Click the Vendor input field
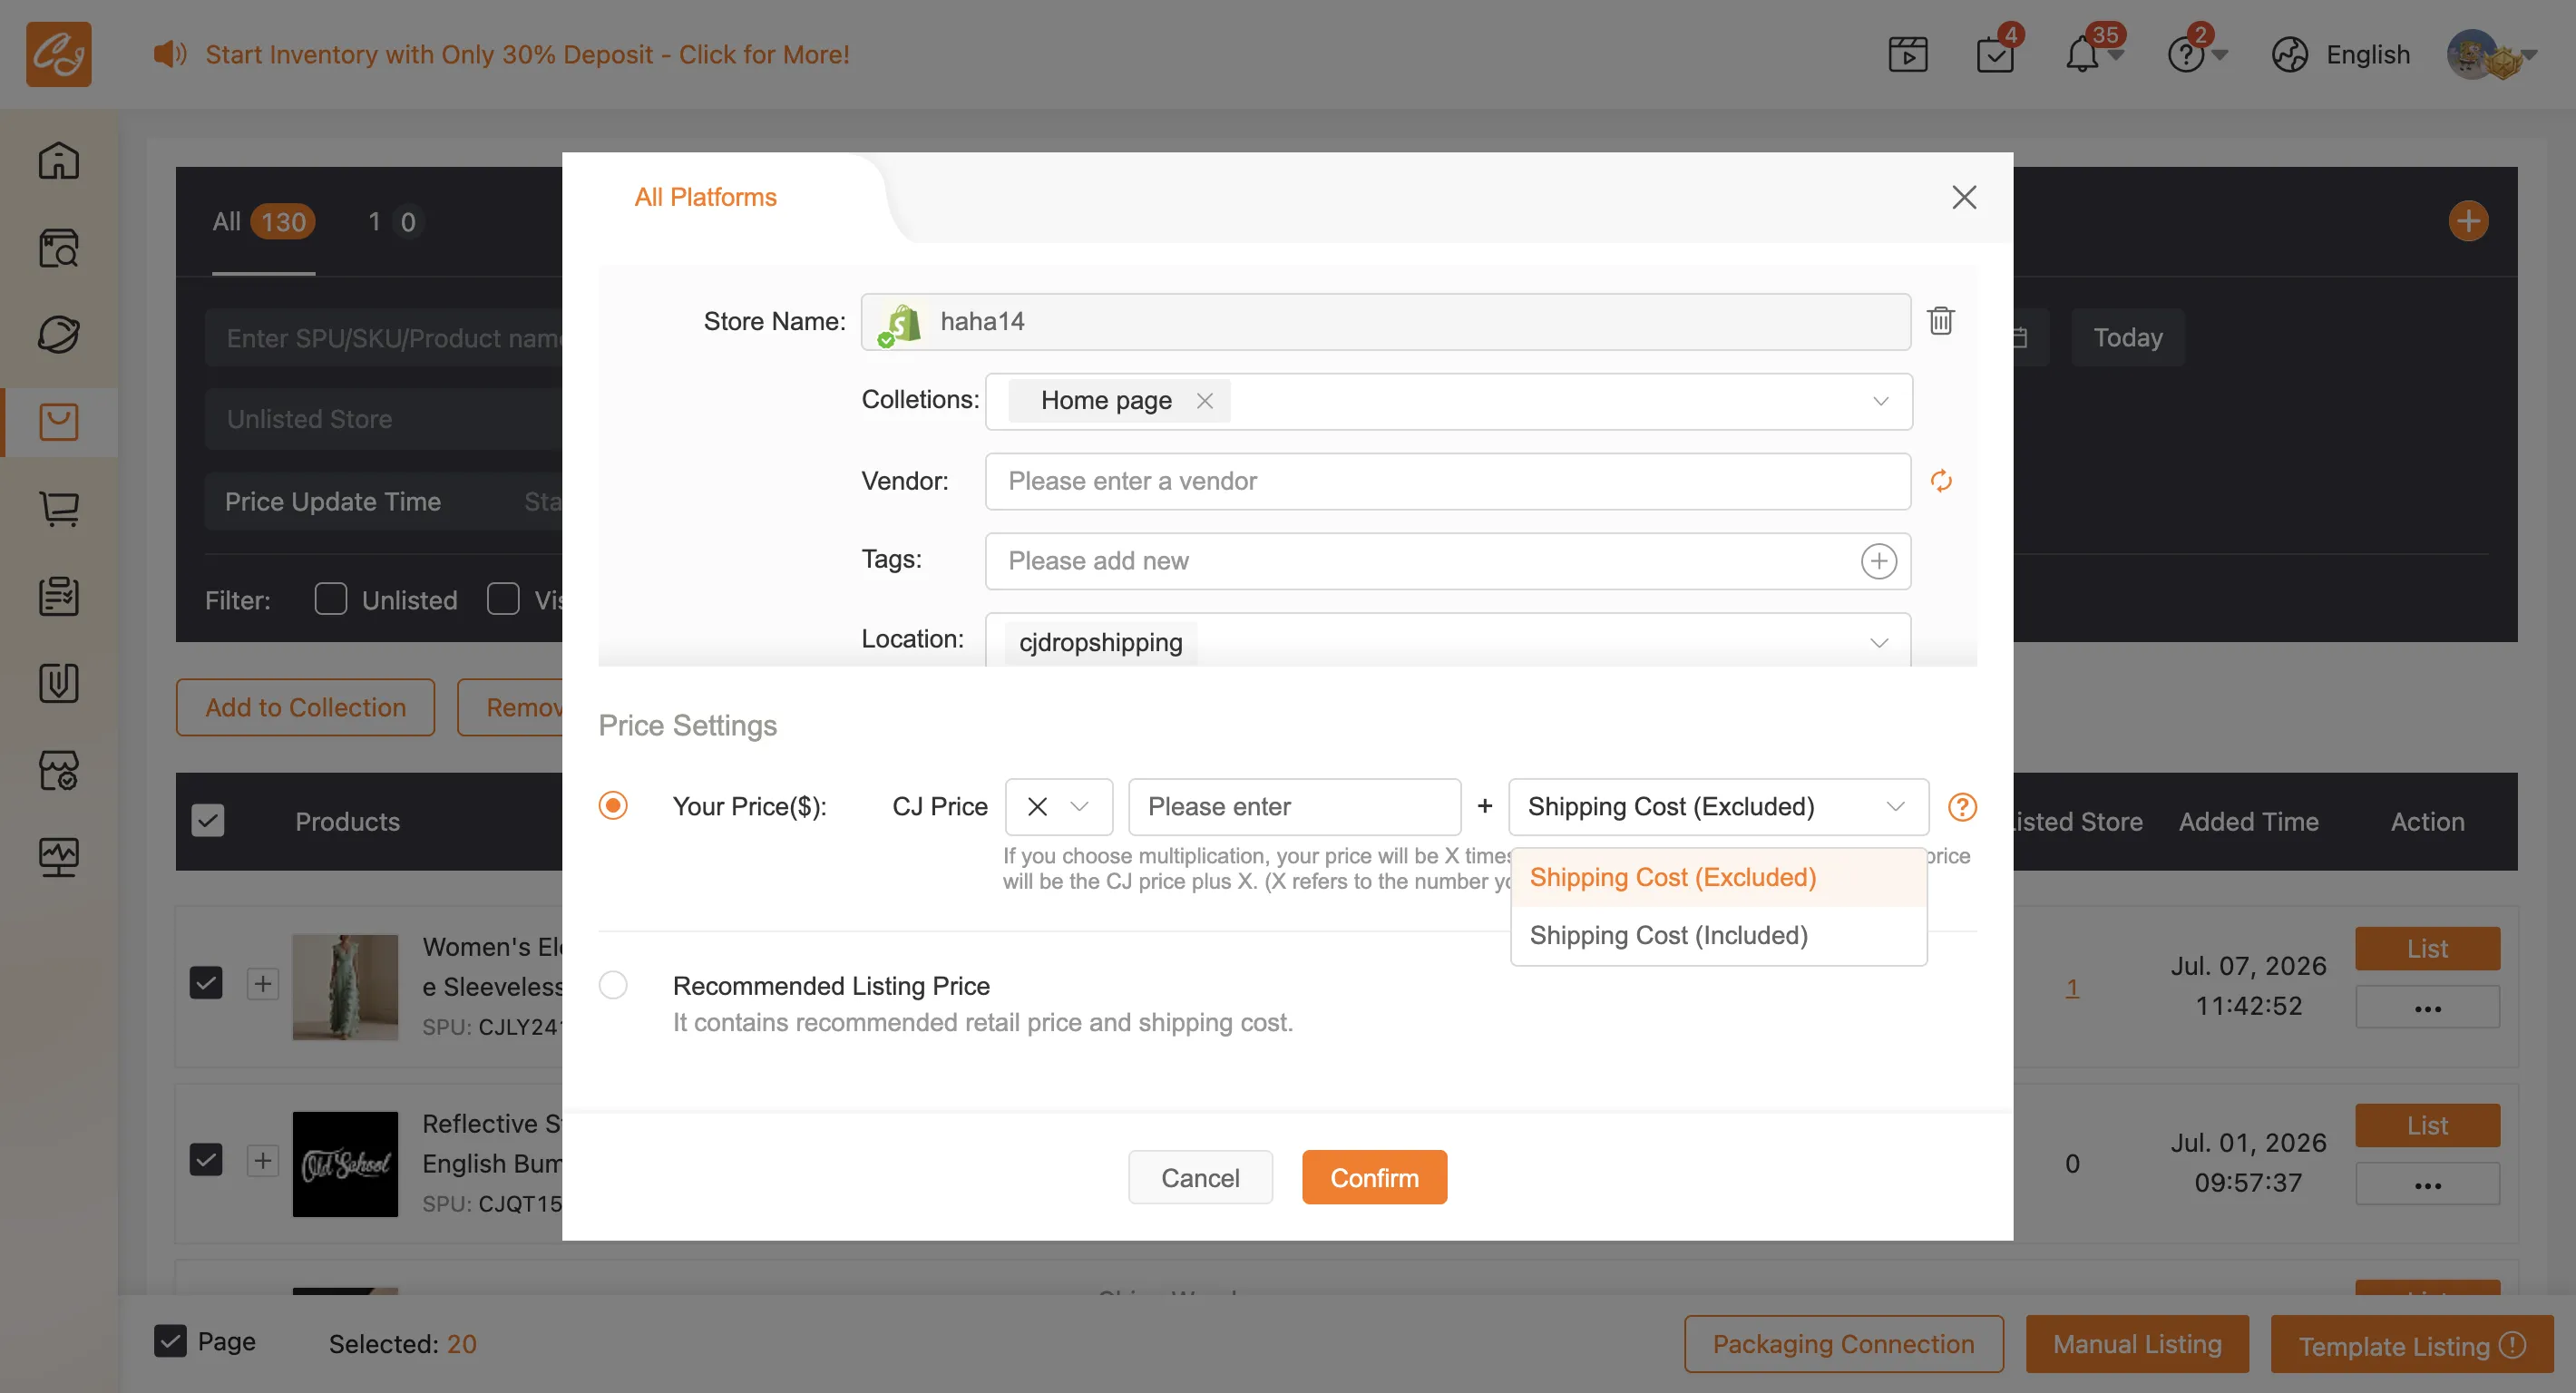 [1448, 481]
